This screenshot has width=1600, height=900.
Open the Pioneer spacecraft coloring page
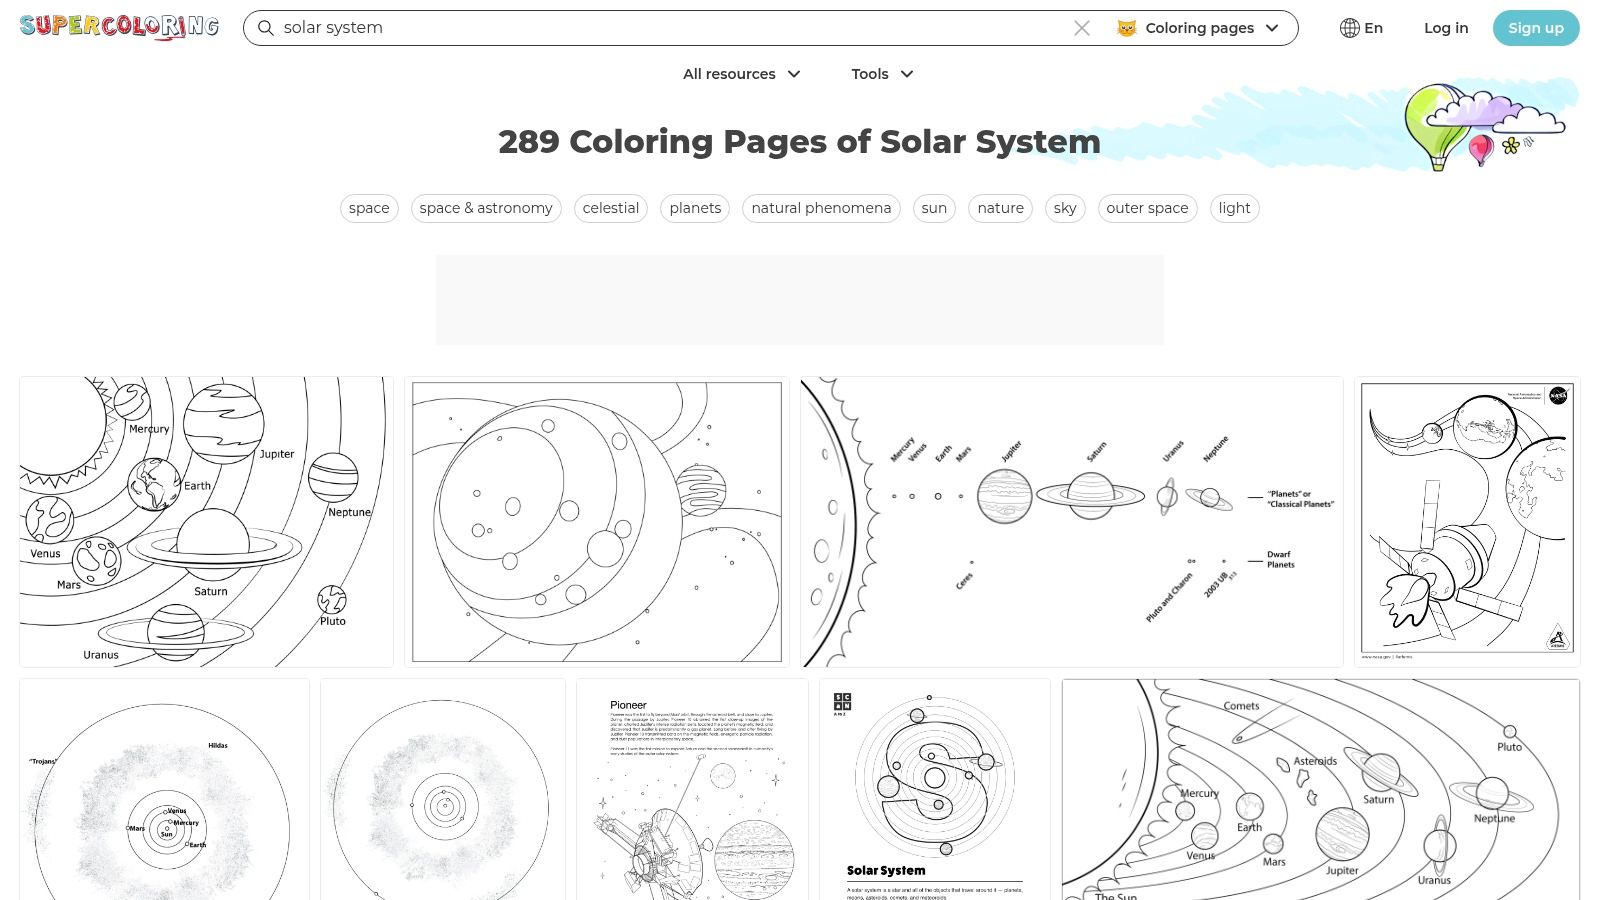pyautogui.click(x=692, y=790)
